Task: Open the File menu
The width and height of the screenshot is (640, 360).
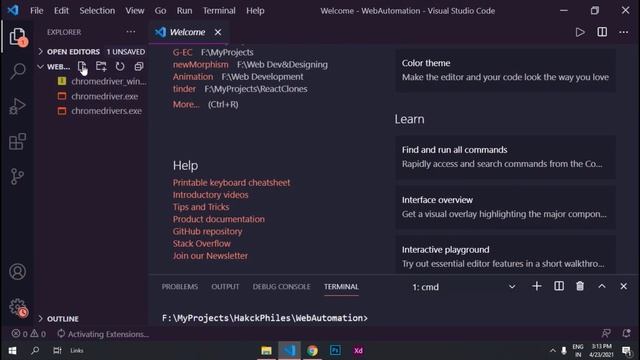Action: coord(36,11)
